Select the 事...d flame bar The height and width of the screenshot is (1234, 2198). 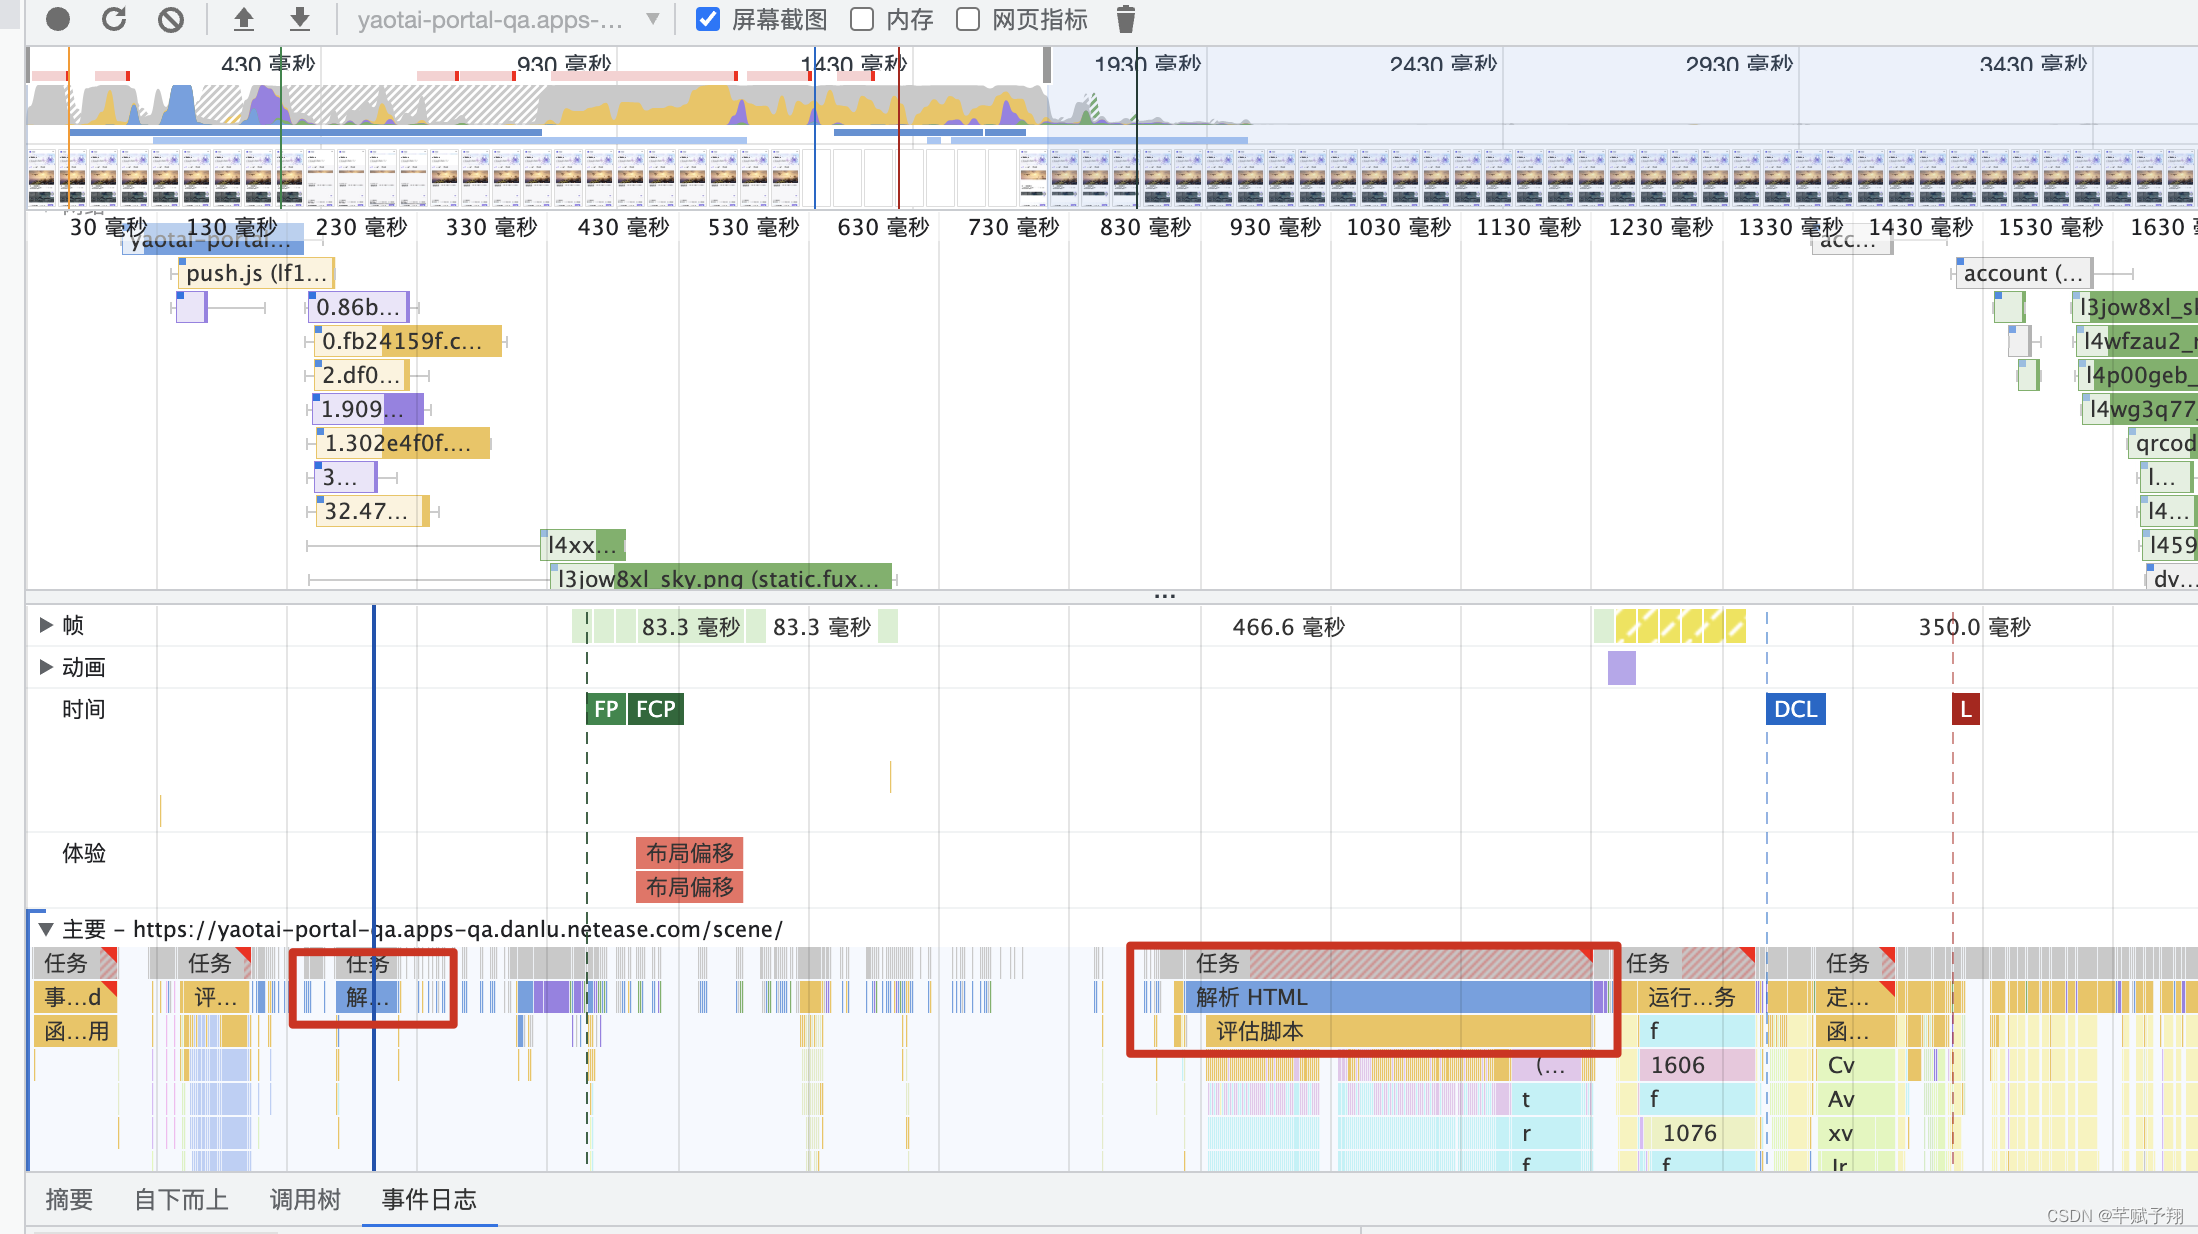76,997
